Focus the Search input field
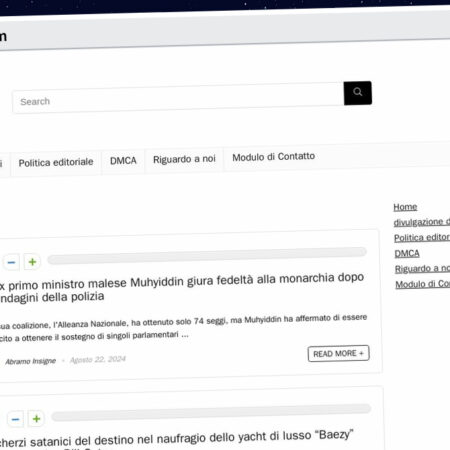The height and width of the screenshot is (450, 450). (178, 98)
